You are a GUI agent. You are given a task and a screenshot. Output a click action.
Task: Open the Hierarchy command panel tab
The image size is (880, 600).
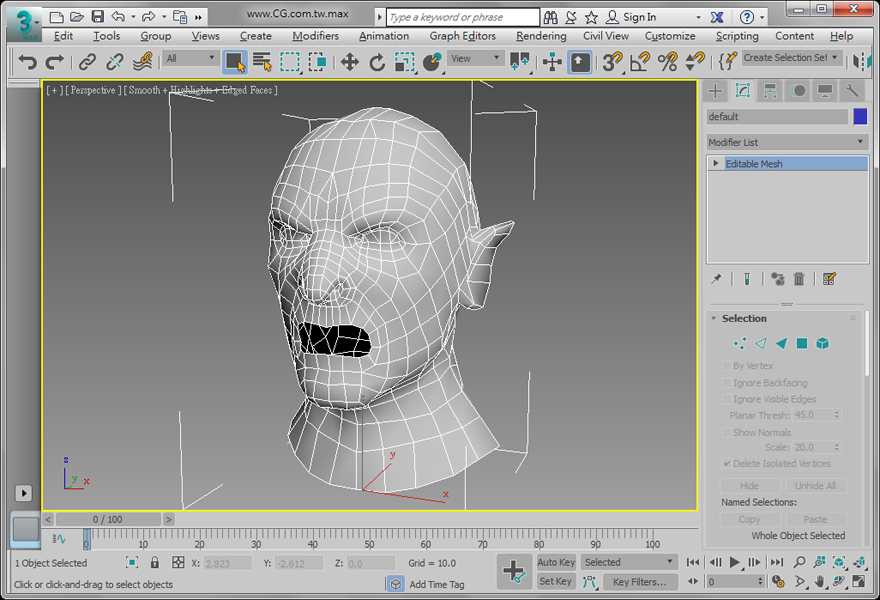(x=770, y=91)
